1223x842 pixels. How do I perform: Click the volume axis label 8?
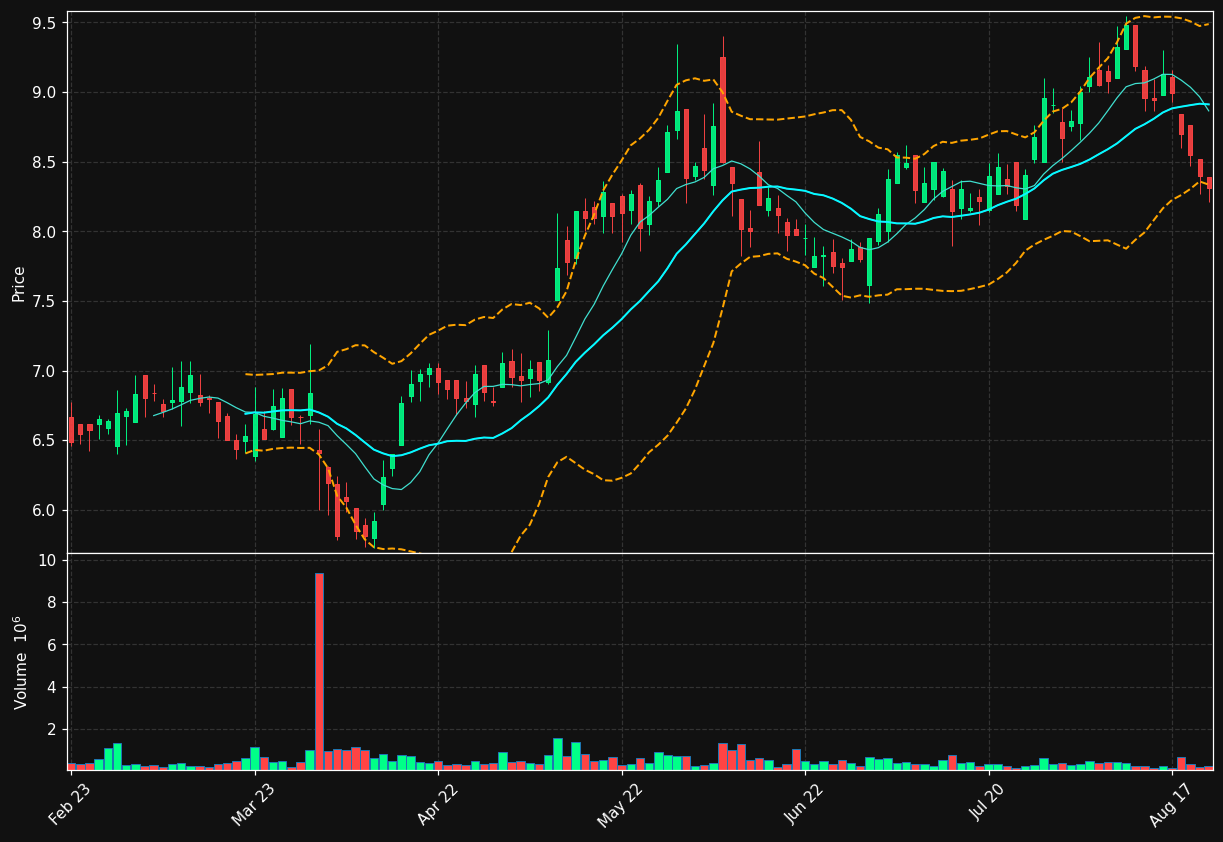pos(53,602)
